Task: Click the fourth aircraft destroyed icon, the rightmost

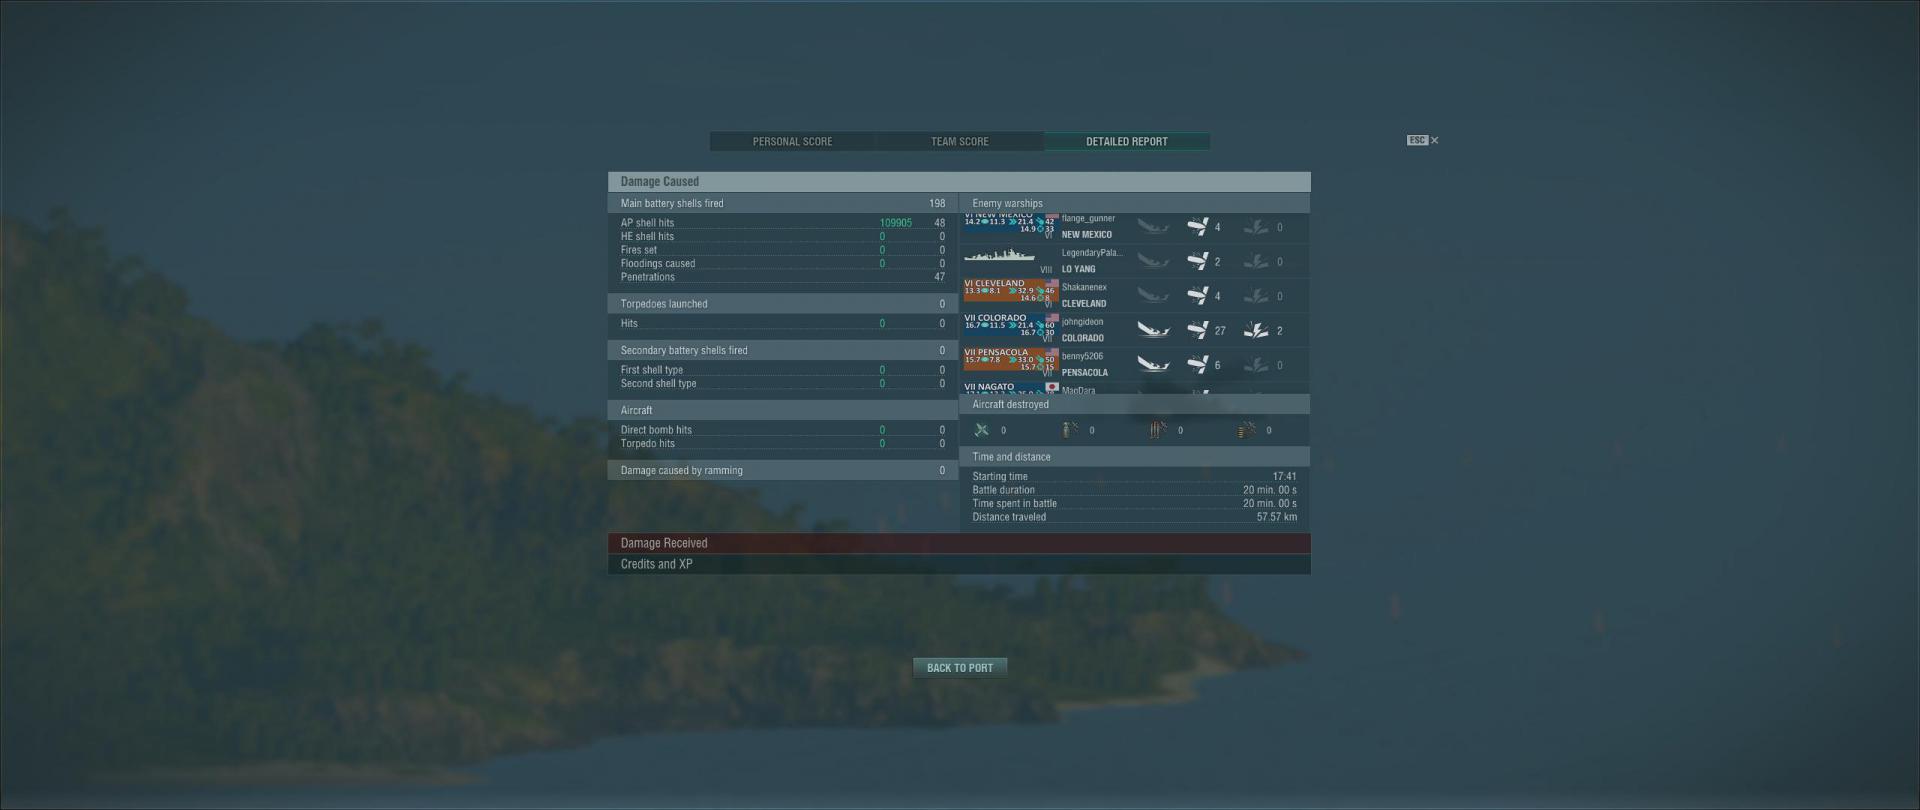Action: point(1247,430)
